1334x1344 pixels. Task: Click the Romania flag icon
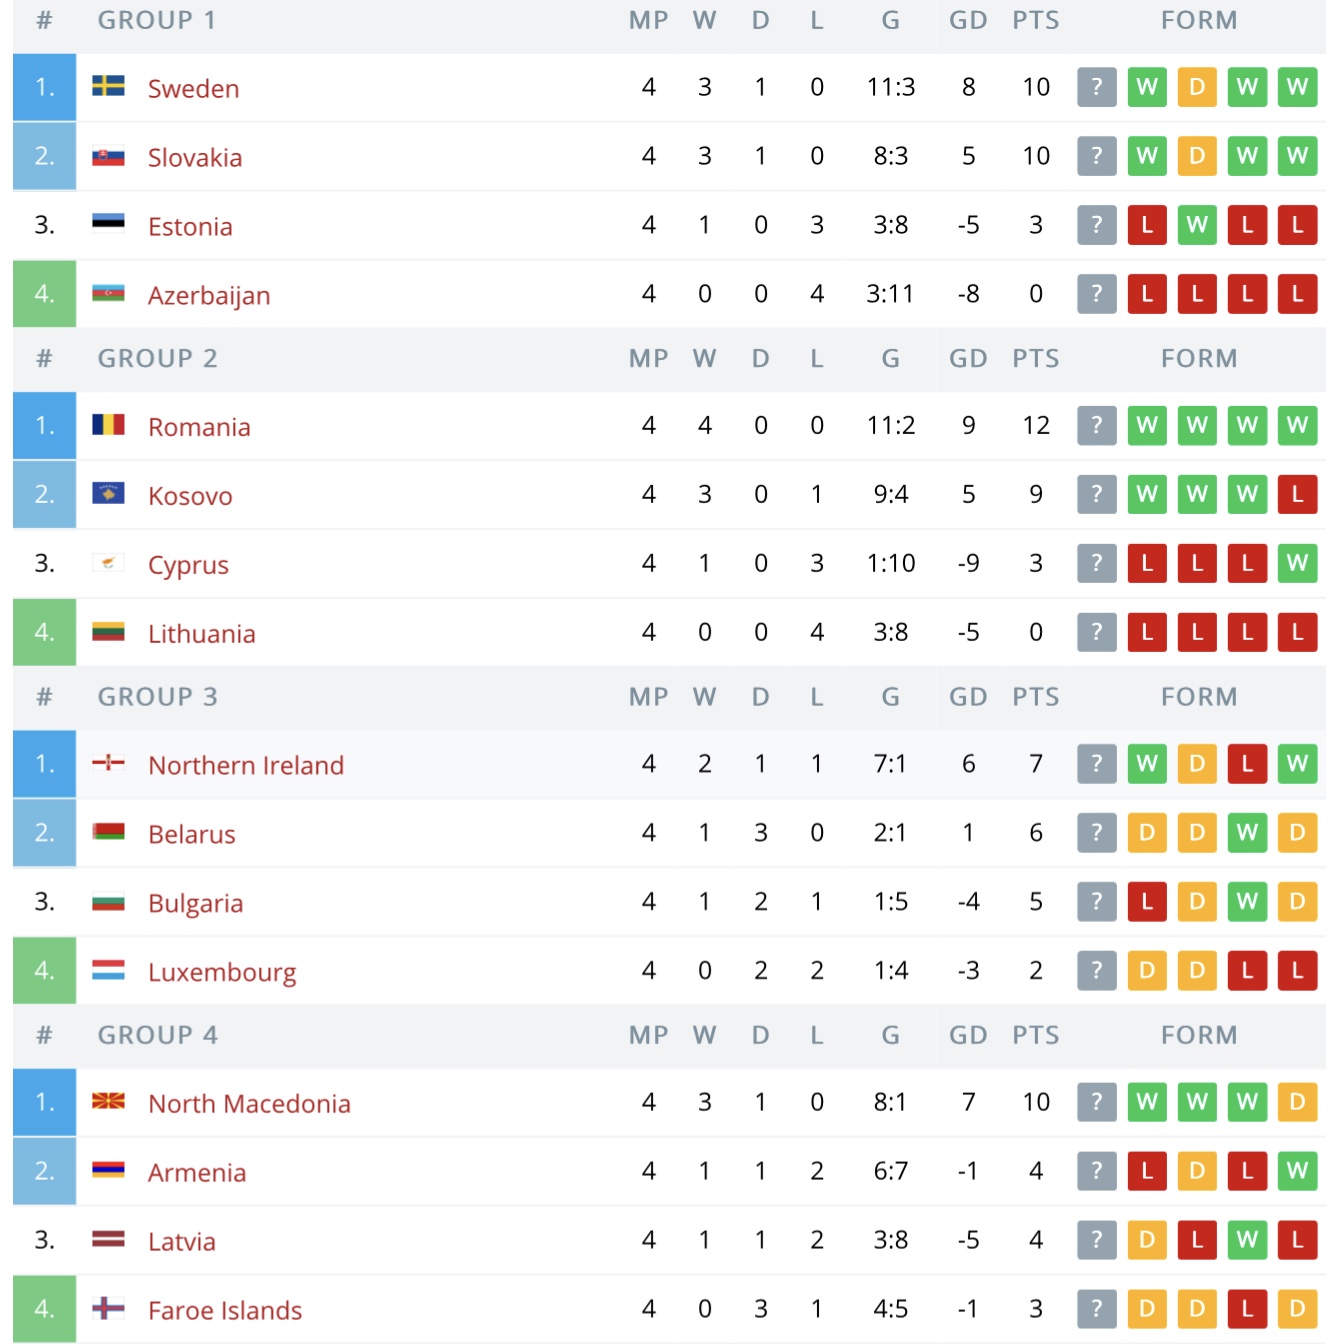tap(108, 425)
